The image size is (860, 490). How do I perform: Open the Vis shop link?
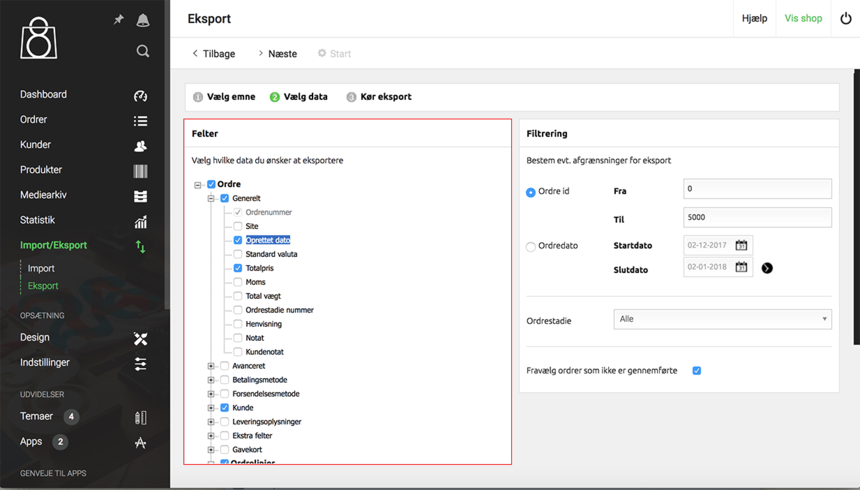click(x=803, y=18)
